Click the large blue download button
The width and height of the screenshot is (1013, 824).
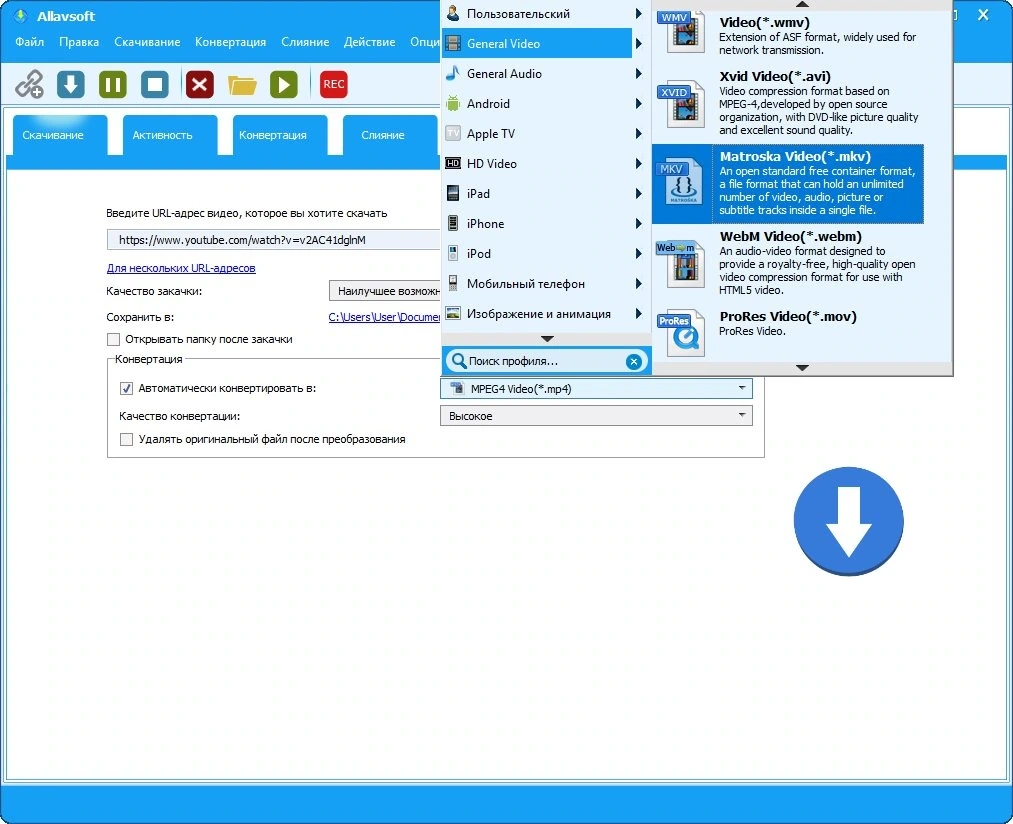point(848,521)
